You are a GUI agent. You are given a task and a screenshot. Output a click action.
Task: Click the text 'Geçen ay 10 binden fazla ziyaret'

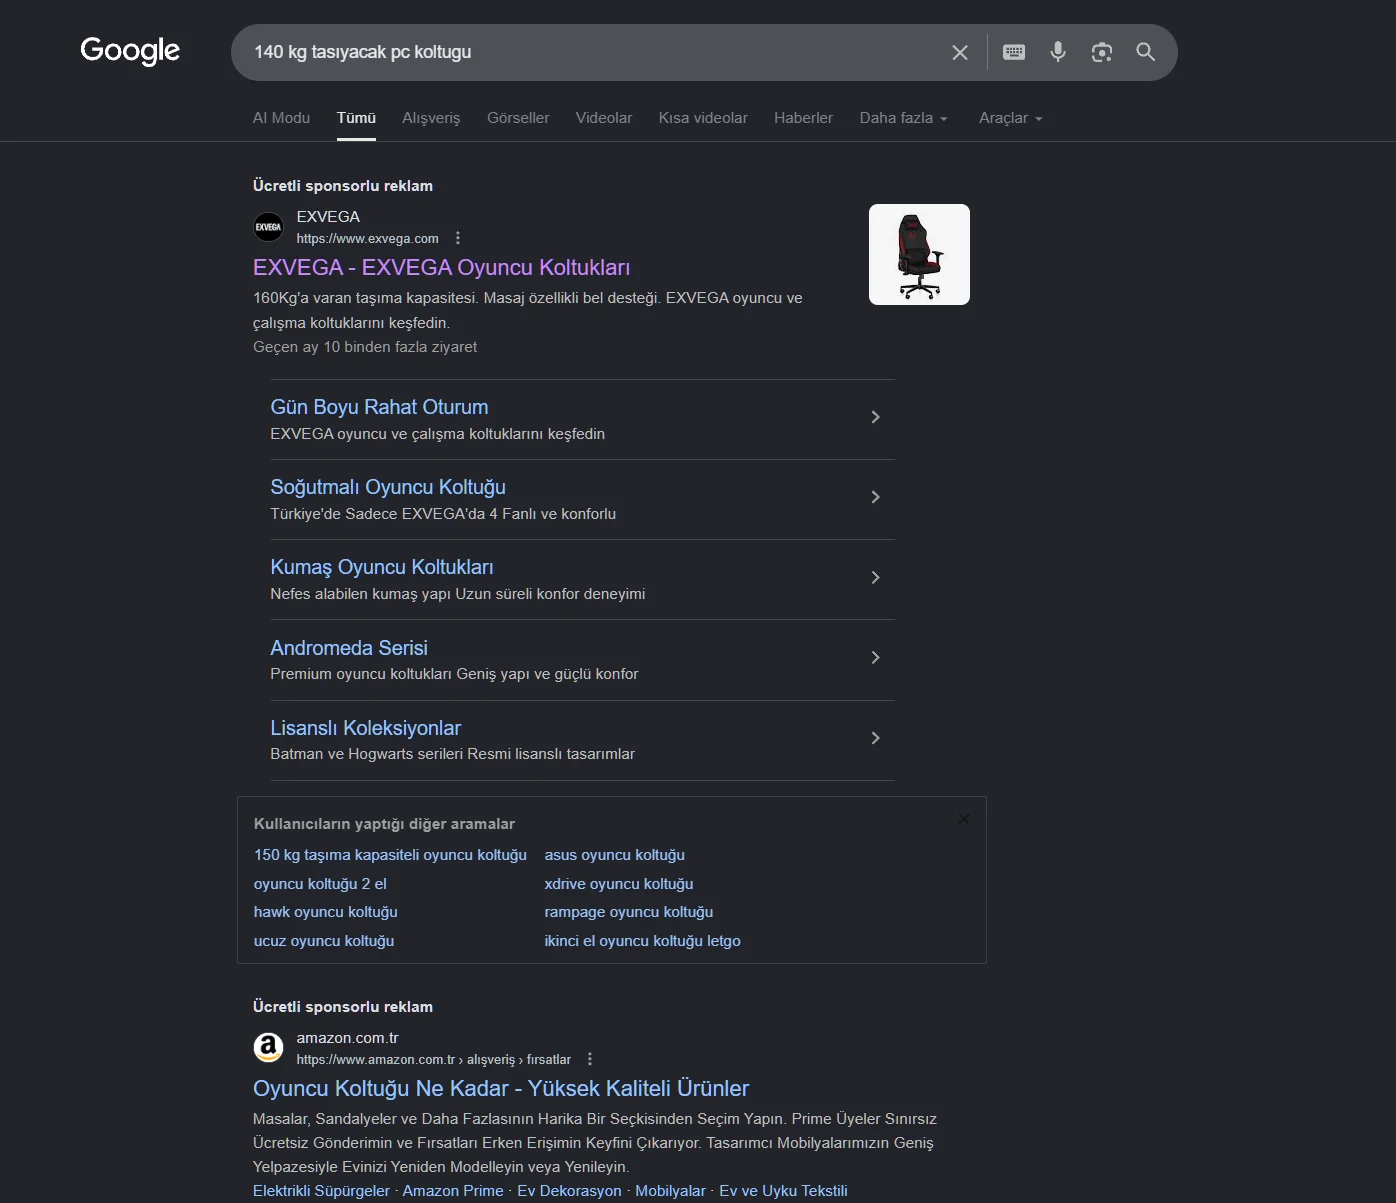point(365,347)
